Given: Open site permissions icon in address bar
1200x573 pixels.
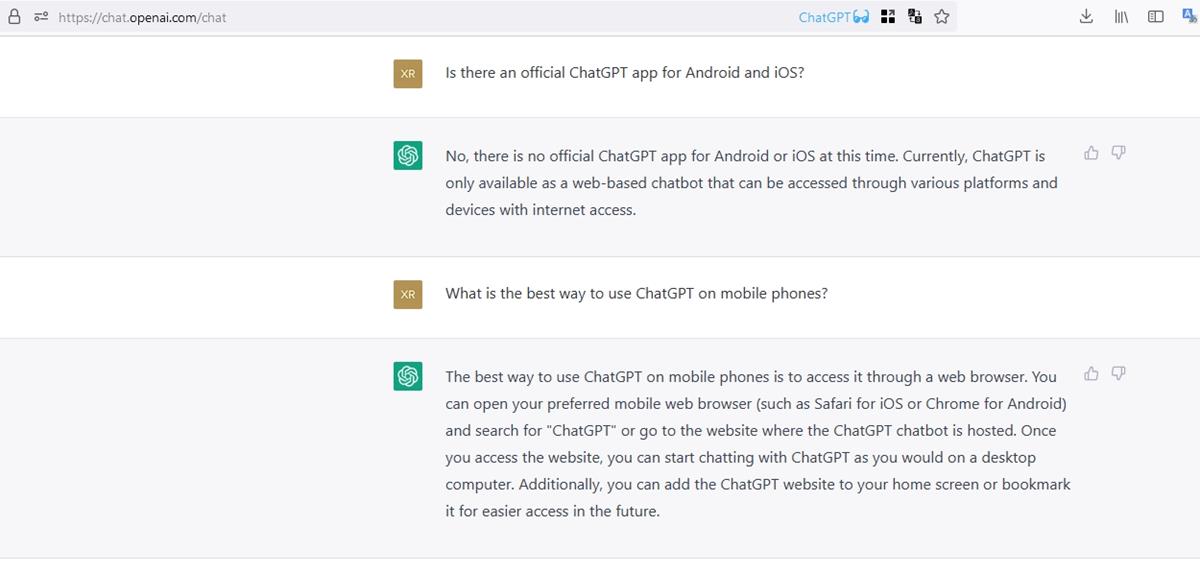Looking at the screenshot, I should point(41,17).
